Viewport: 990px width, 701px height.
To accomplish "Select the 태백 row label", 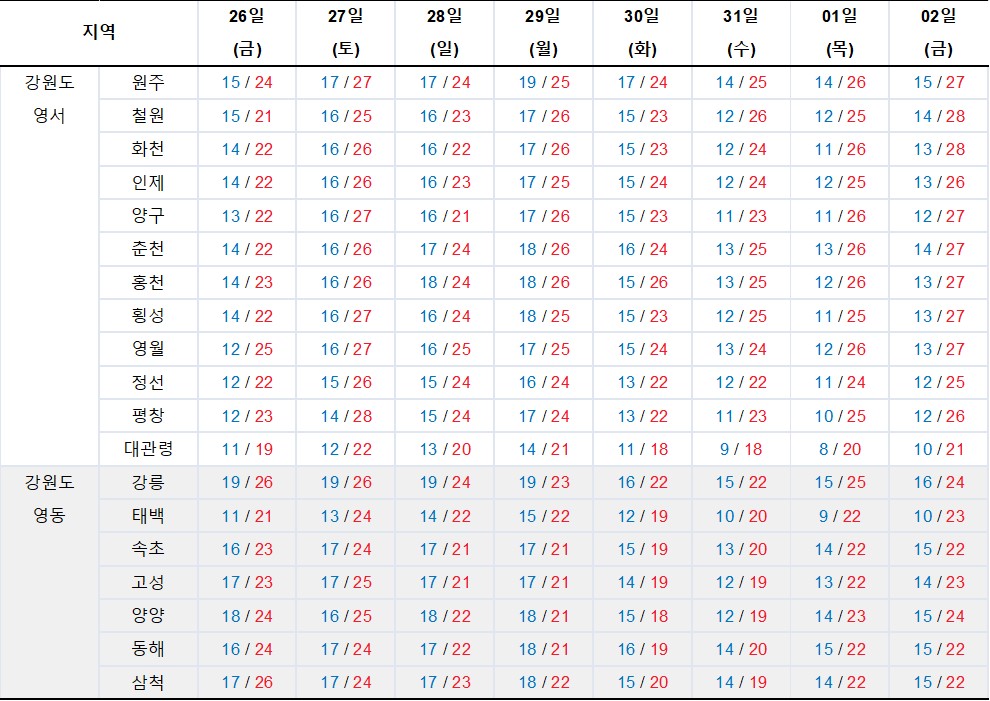I will pos(148,516).
